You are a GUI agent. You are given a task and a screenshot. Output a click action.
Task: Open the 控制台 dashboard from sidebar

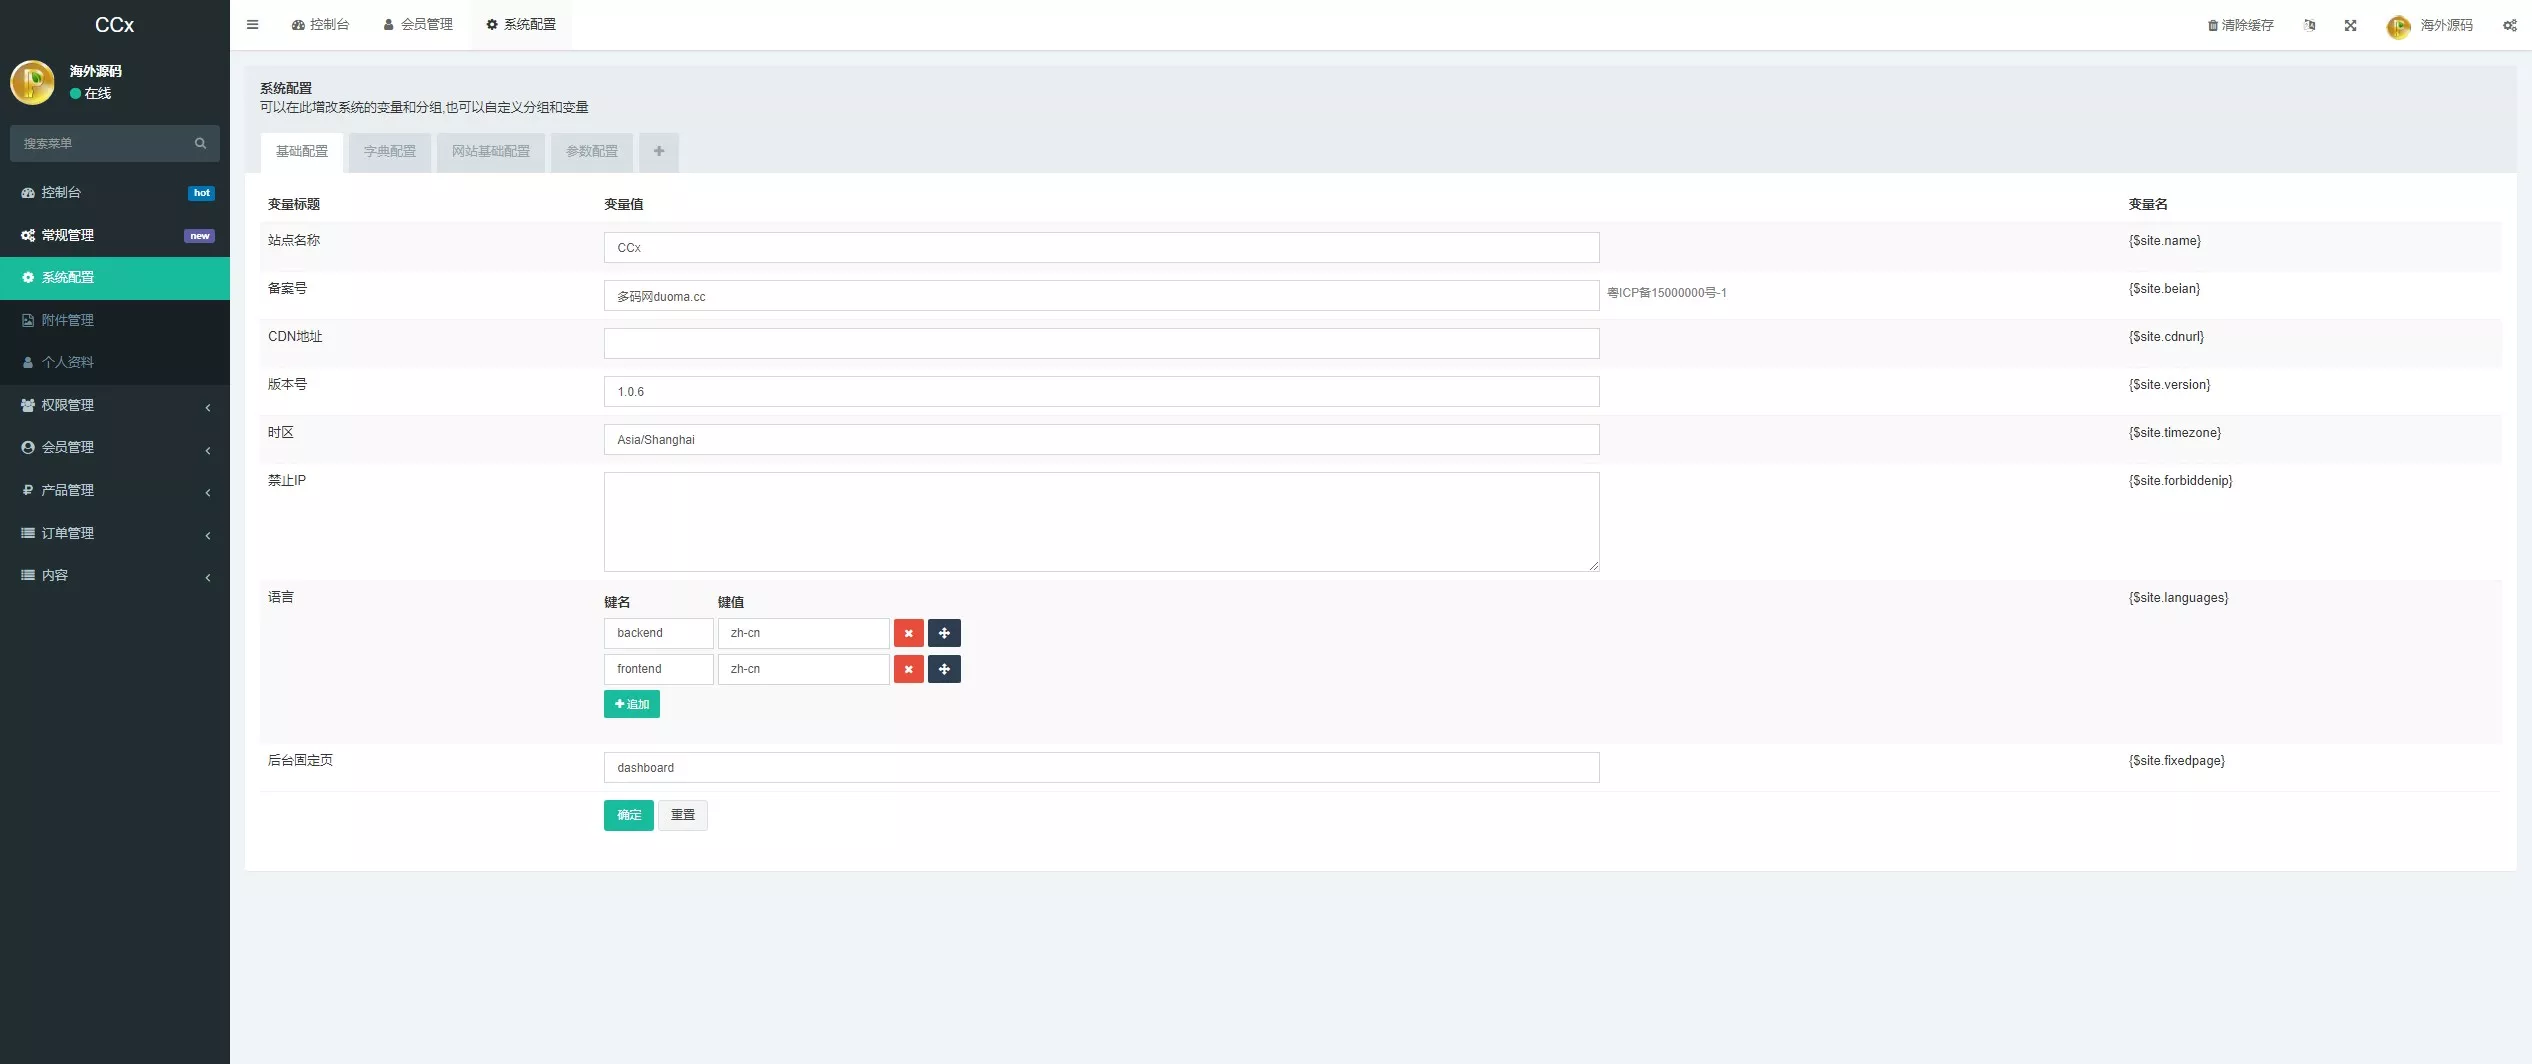pos(60,192)
